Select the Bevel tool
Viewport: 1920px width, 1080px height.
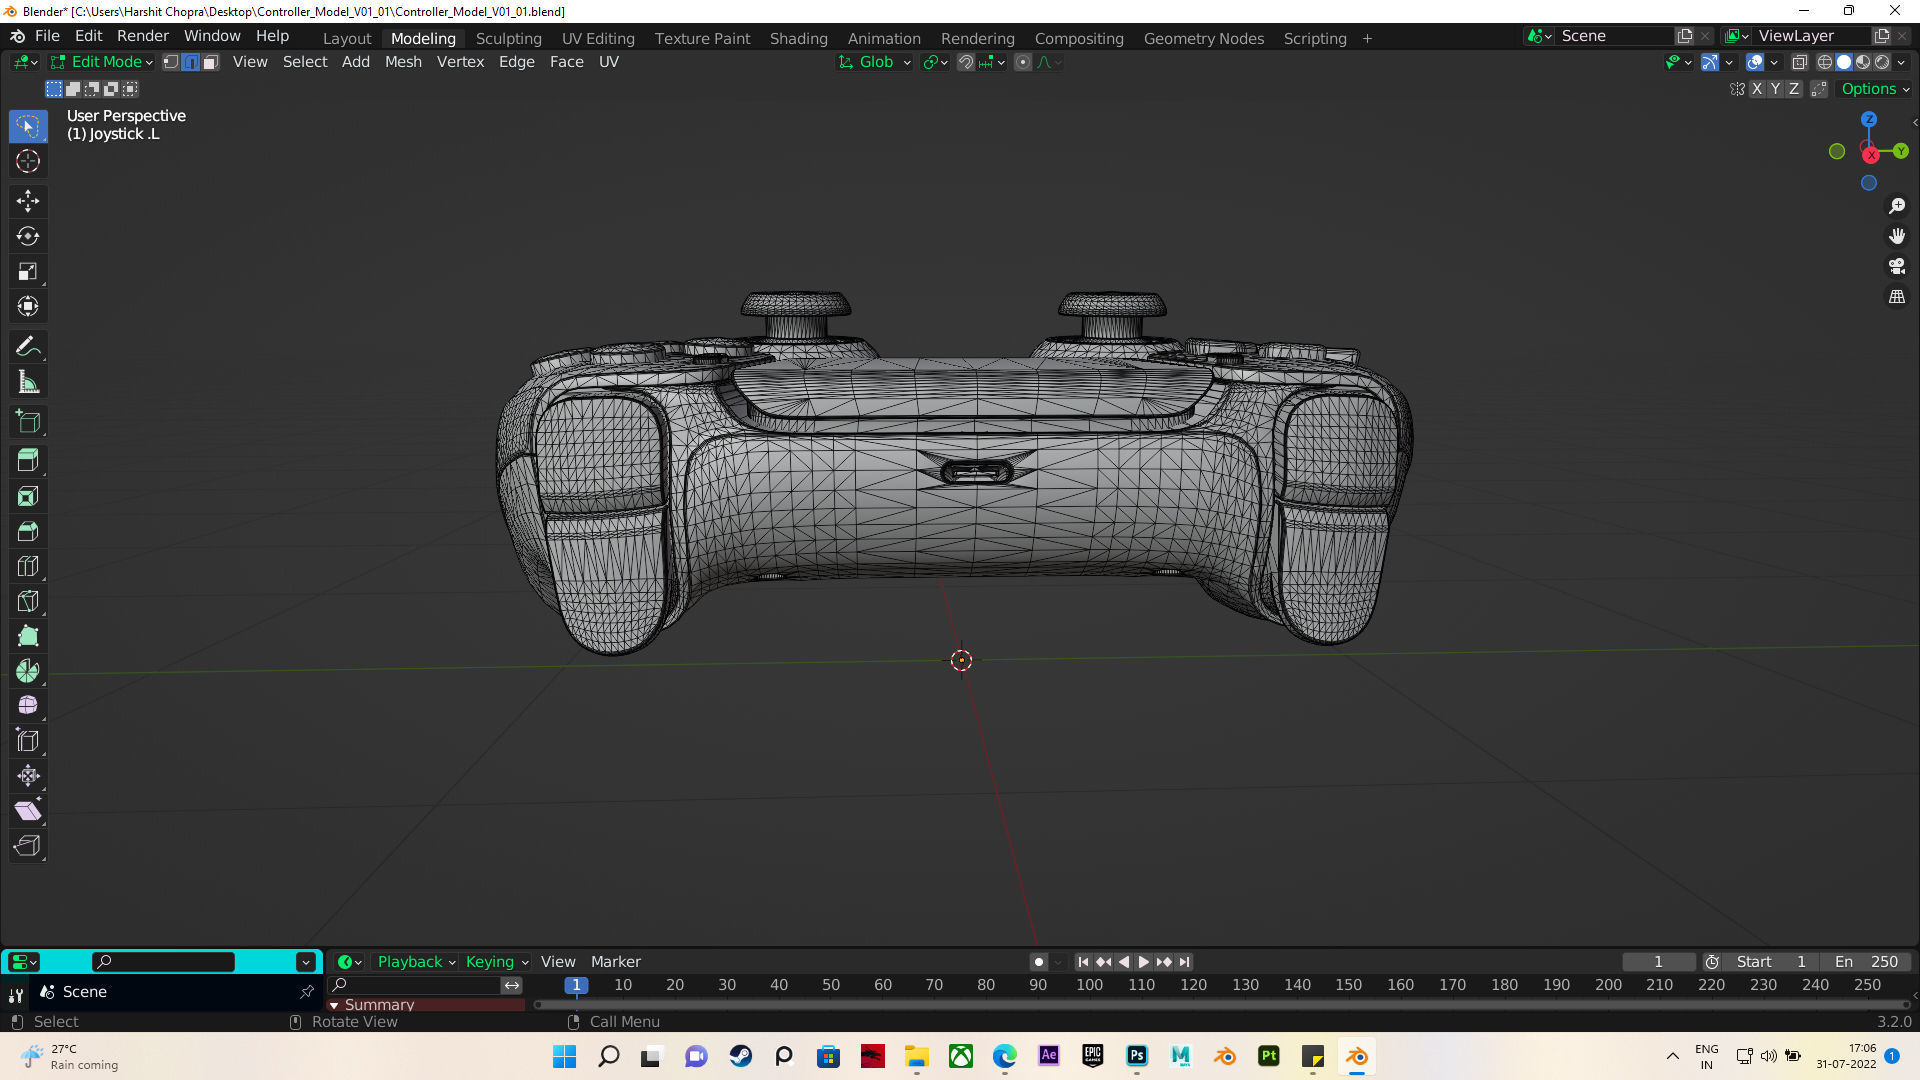(28, 531)
